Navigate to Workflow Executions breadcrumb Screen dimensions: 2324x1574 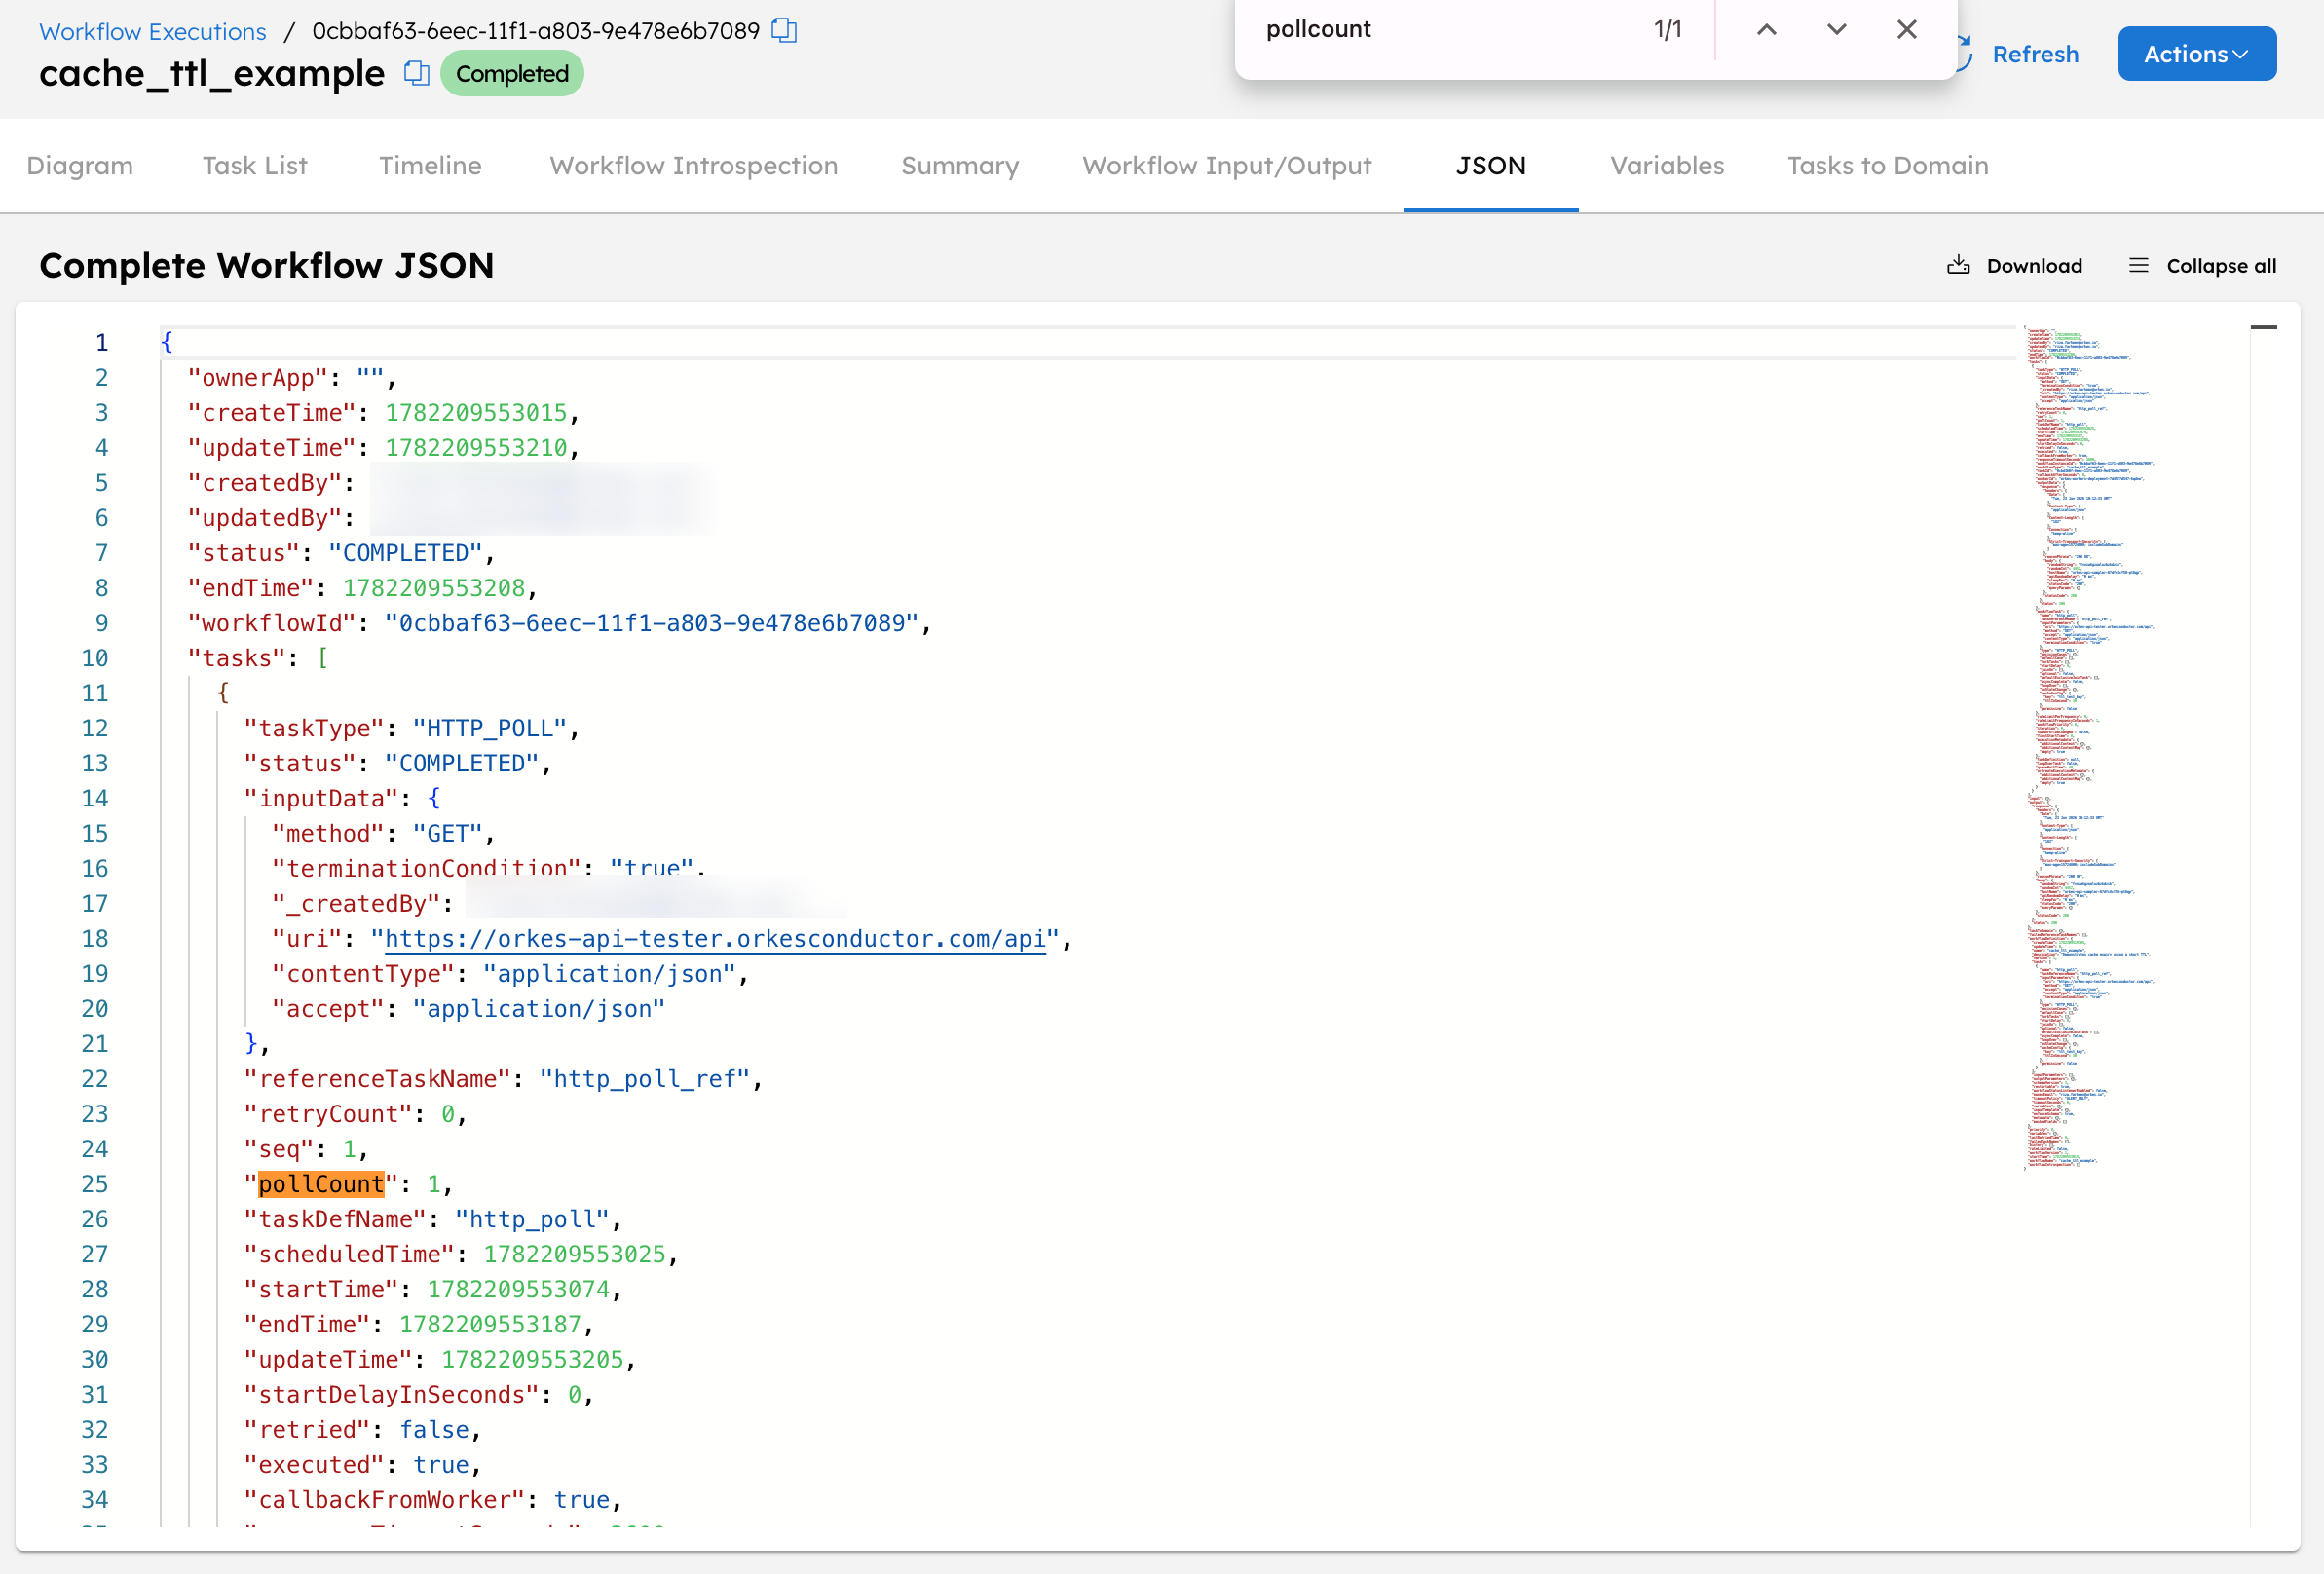click(x=153, y=31)
